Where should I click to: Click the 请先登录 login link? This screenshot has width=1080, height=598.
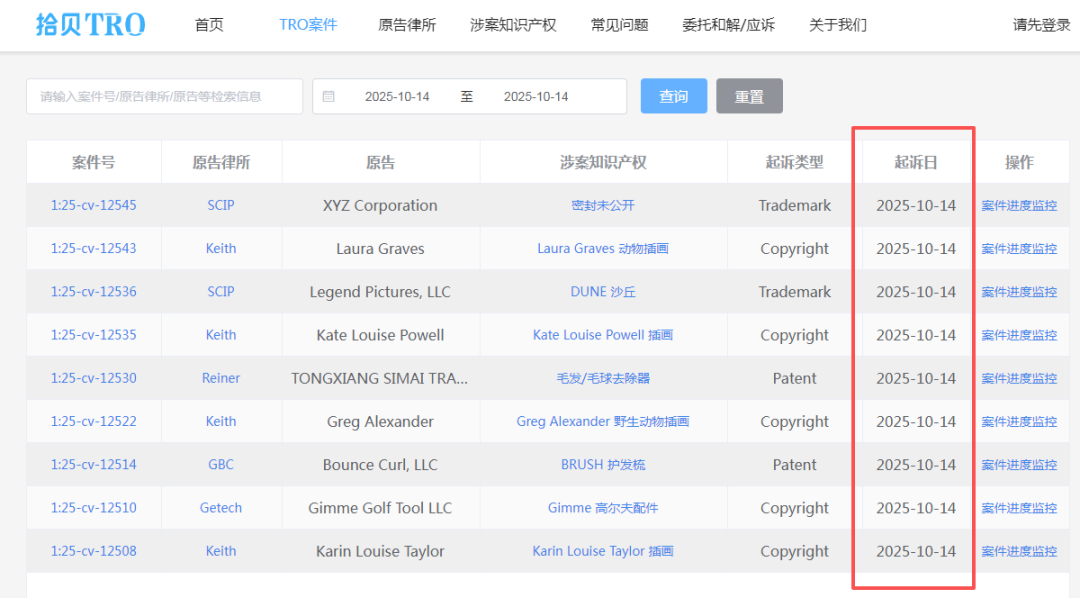point(1041,25)
